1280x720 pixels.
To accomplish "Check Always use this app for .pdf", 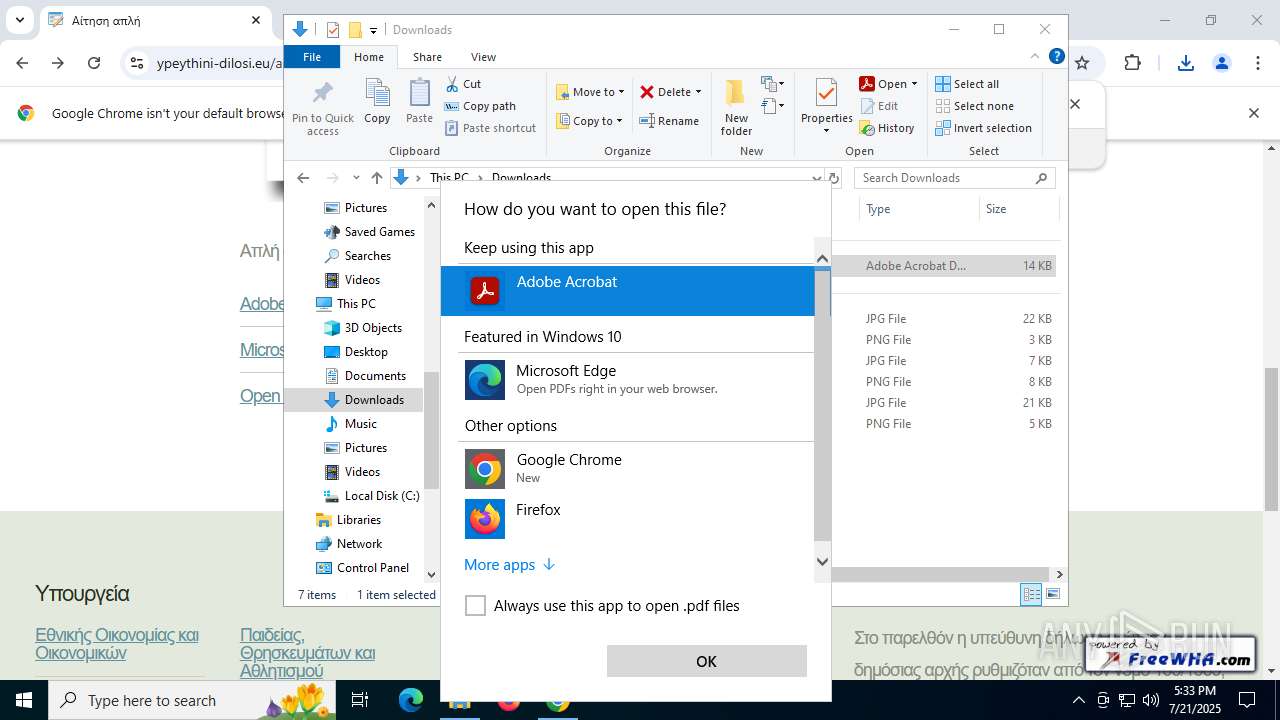I will [x=476, y=606].
